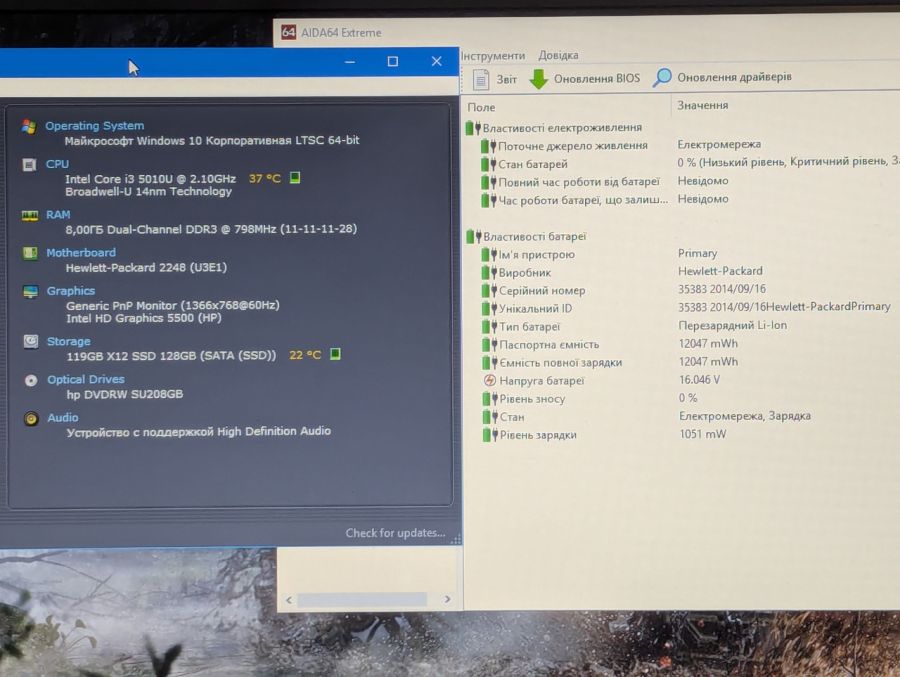Image resolution: width=900 pixels, height=677 pixels.
Task: Click the green SSD temperature indicator
Action: [336, 354]
